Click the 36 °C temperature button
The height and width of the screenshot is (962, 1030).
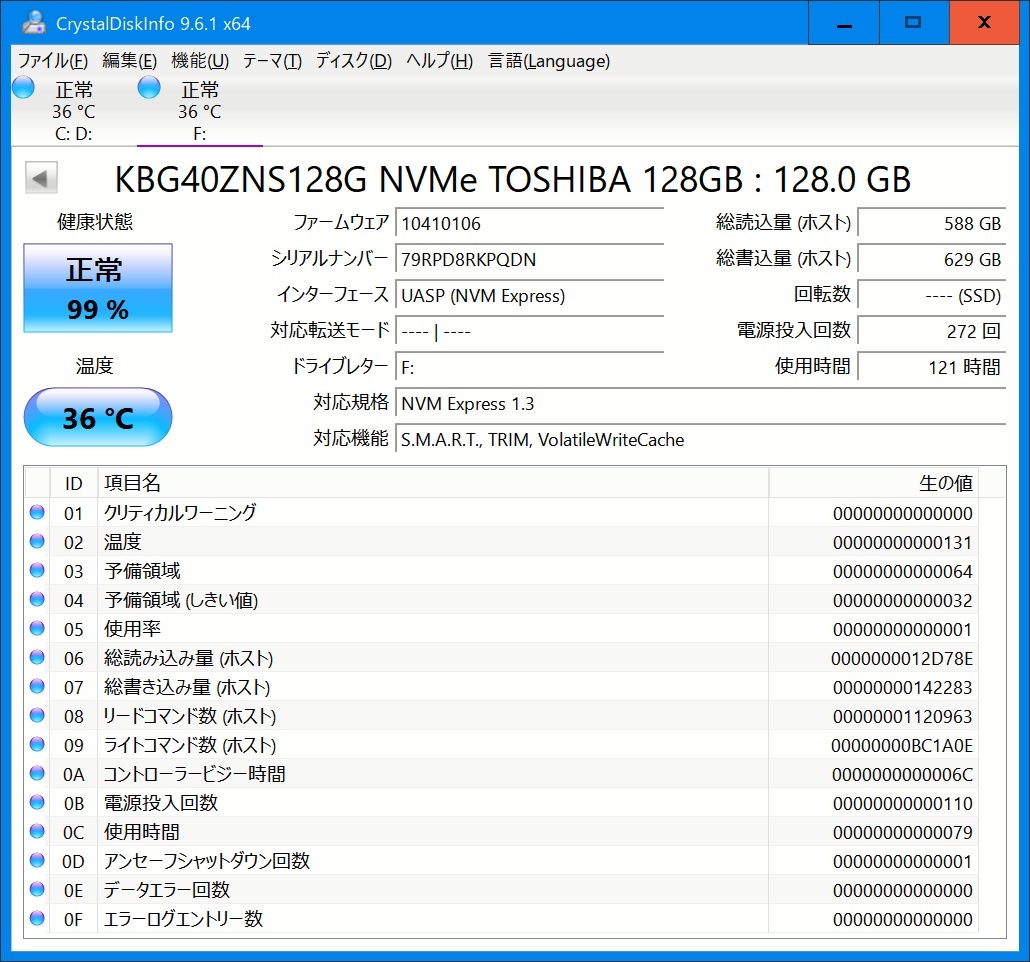(x=98, y=417)
